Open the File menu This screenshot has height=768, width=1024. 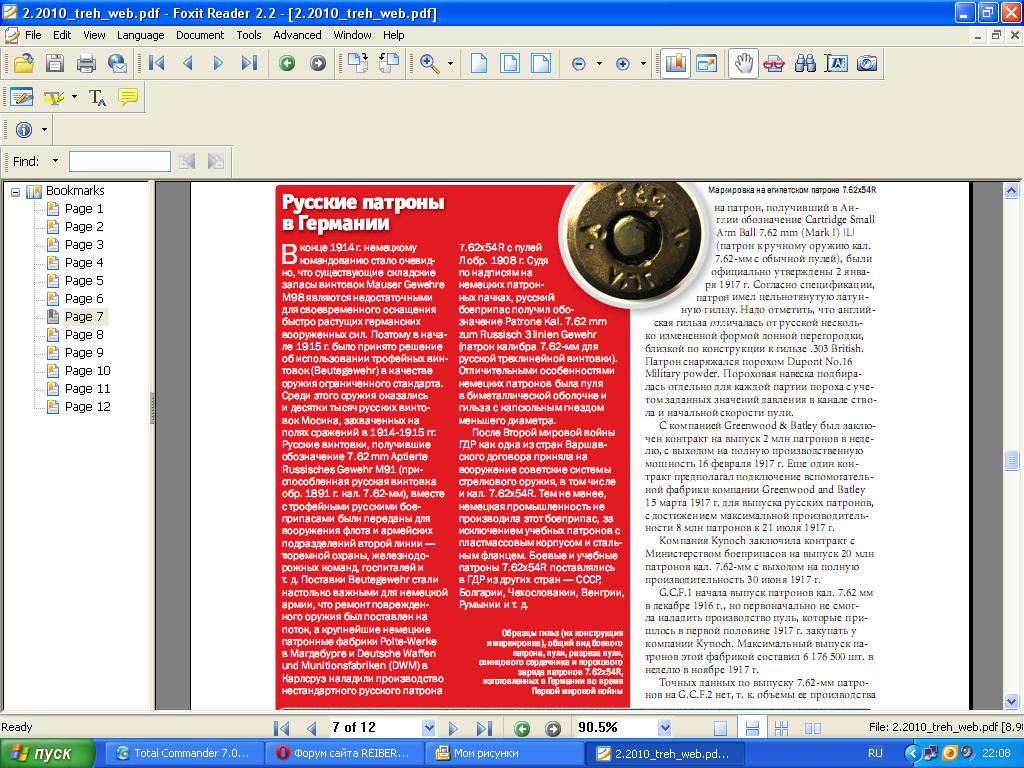click(x=33, y=35)
